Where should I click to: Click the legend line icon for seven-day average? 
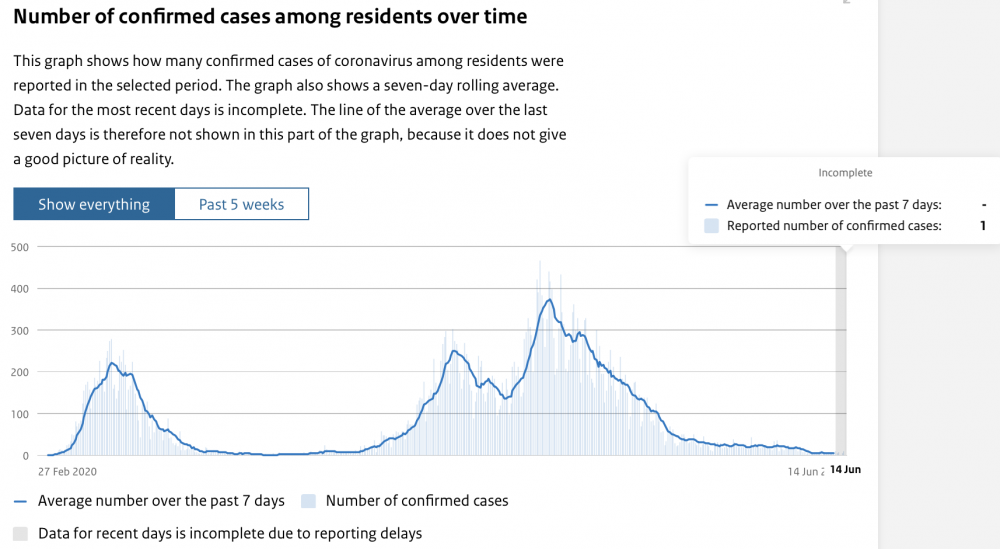(x=20, y=501)
